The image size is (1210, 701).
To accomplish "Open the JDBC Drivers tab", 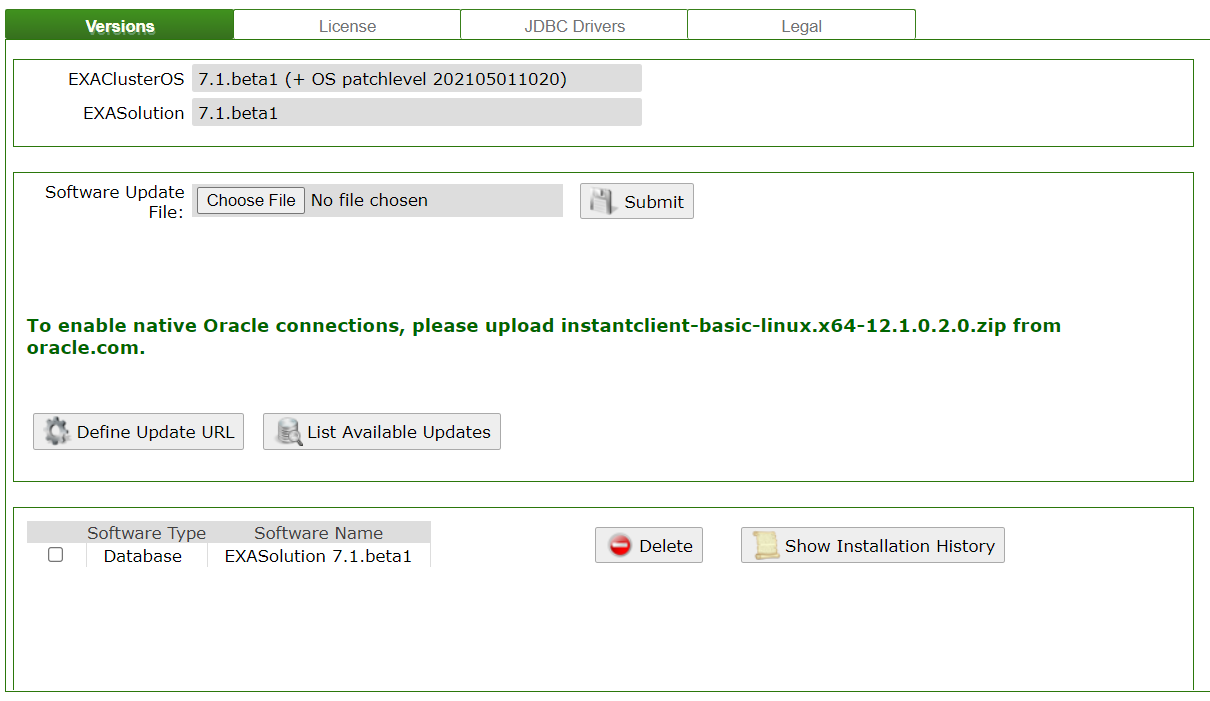I will [574, 26].
